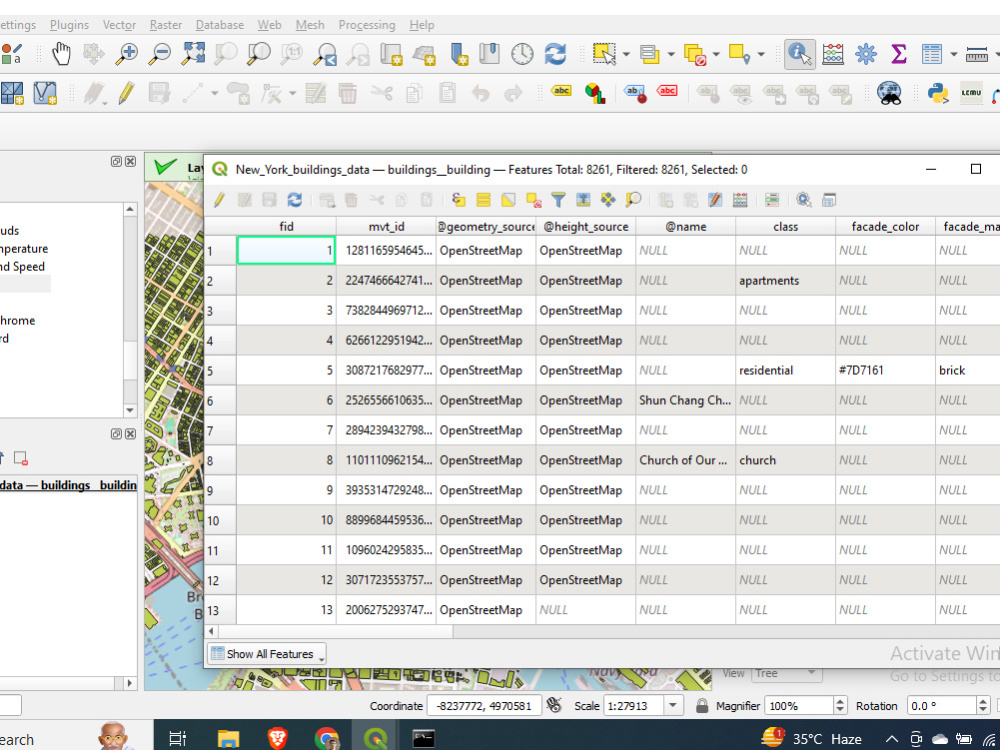This screenshot has height=750, width=1000.
Task: Refresh the map canvas
Action: click(x=555, y=54)
